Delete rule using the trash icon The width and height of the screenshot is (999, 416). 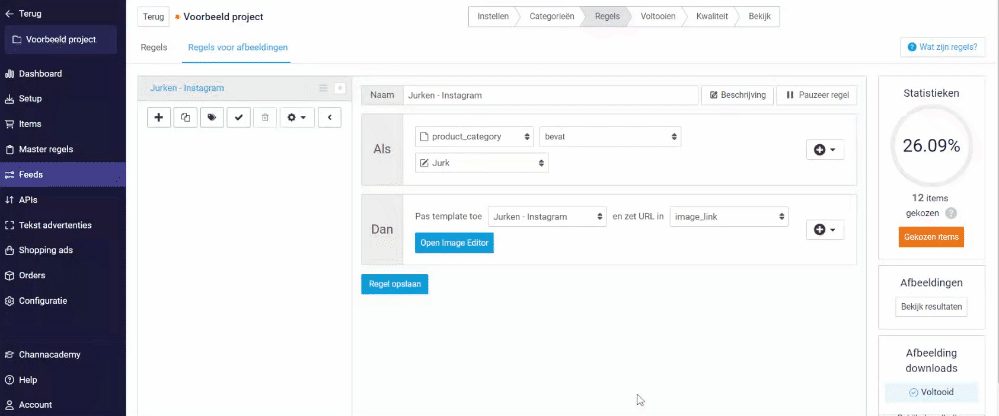[x=265, y=117]
